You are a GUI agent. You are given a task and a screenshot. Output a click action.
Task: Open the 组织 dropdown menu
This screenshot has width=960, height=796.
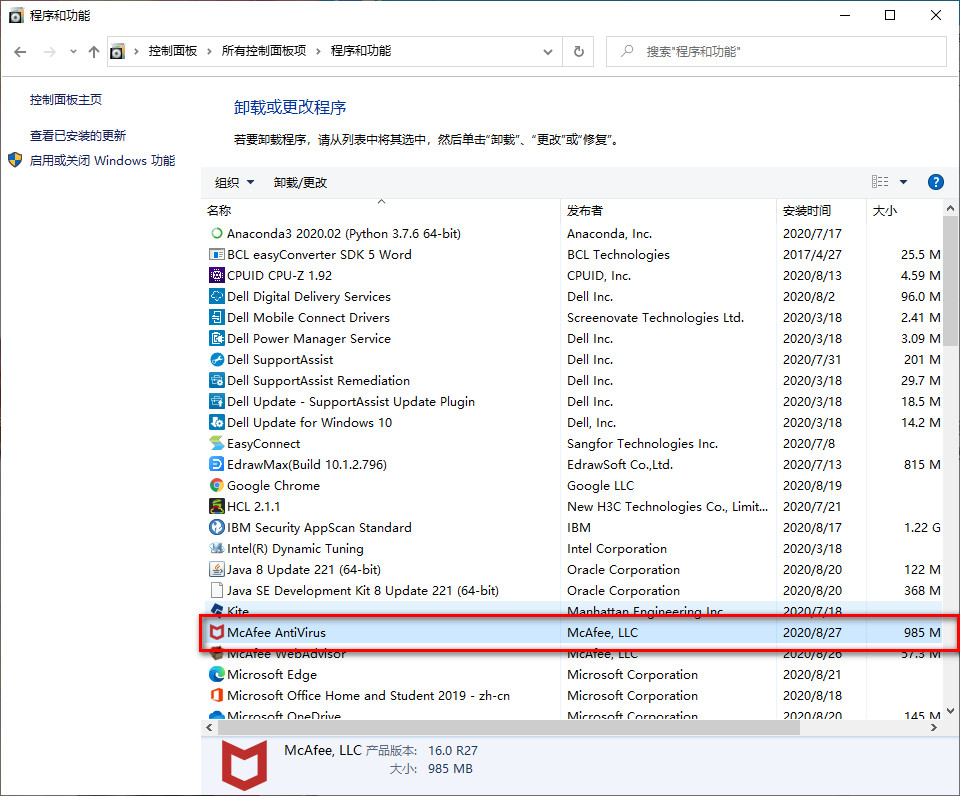click(x=234, y=182)
